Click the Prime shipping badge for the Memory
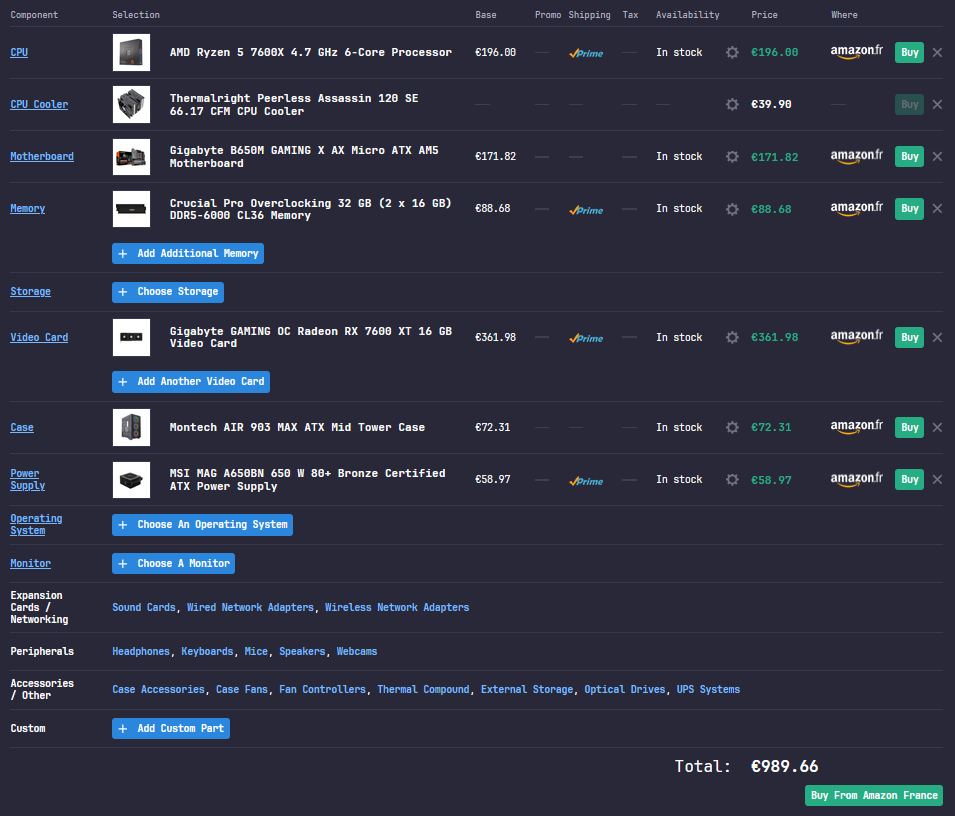 [x=586, y=210]
